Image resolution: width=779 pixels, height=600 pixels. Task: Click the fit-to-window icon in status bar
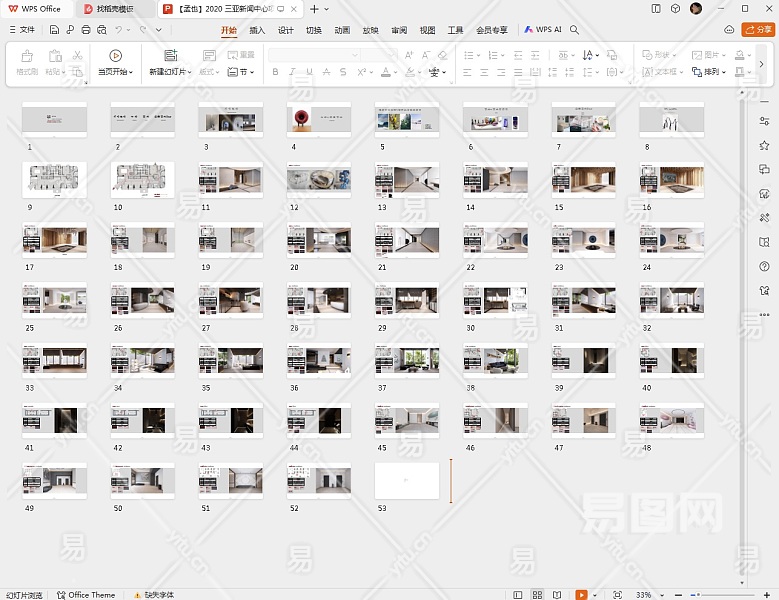(x=617, y=594)
